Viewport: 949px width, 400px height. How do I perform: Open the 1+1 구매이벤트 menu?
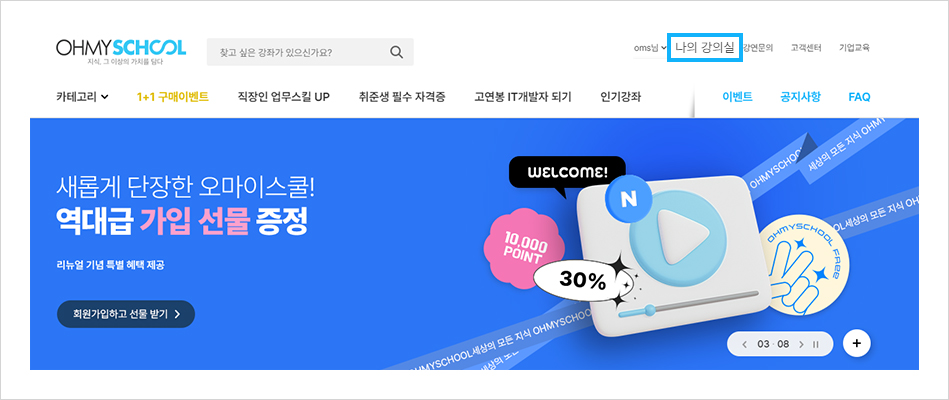[x=172, y=96]
